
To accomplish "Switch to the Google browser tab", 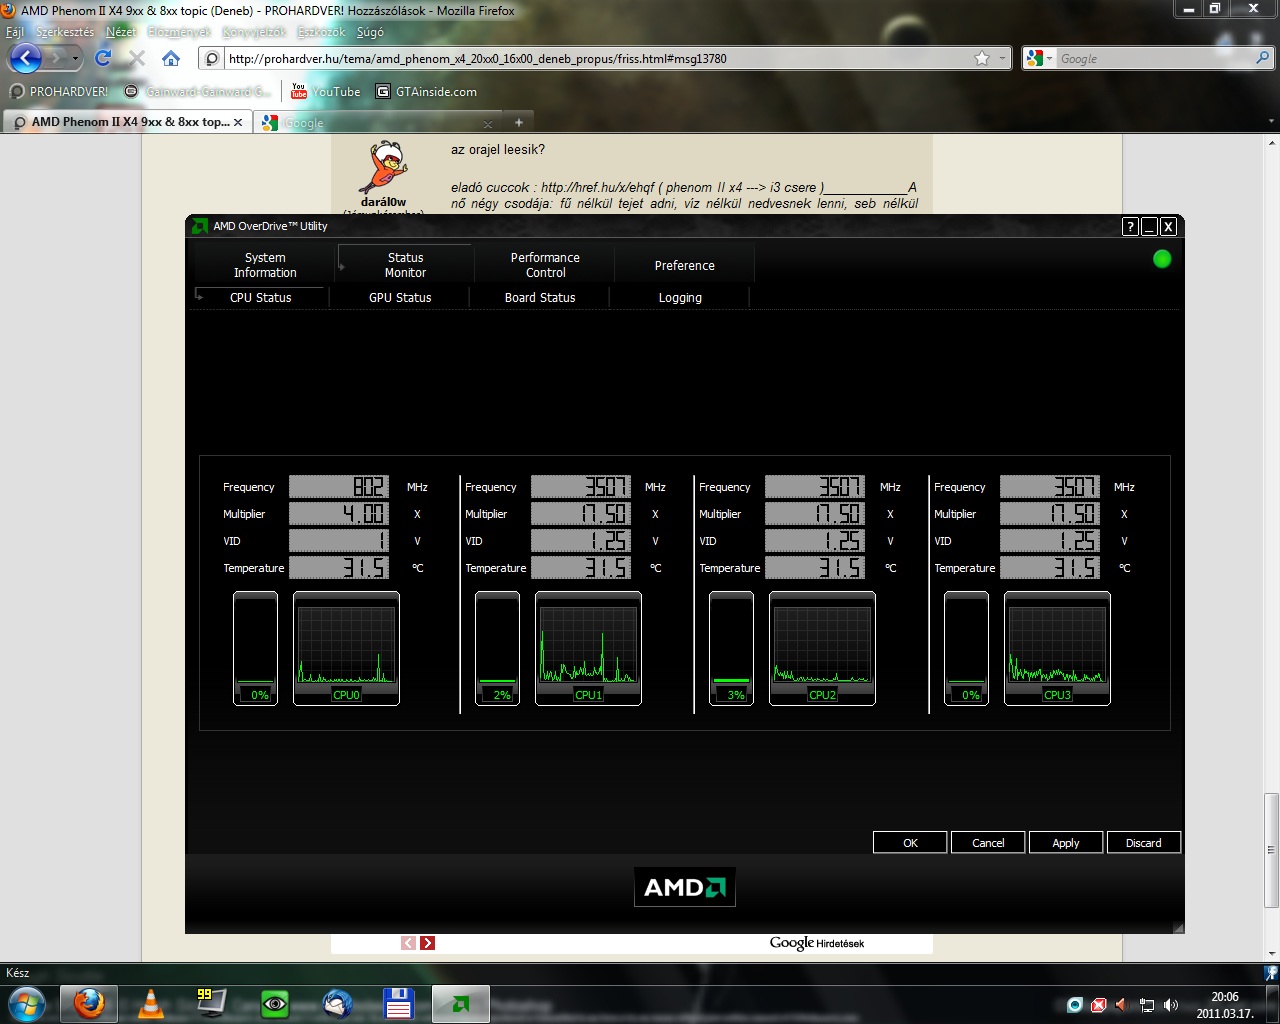I will click(x=376, y=123).
